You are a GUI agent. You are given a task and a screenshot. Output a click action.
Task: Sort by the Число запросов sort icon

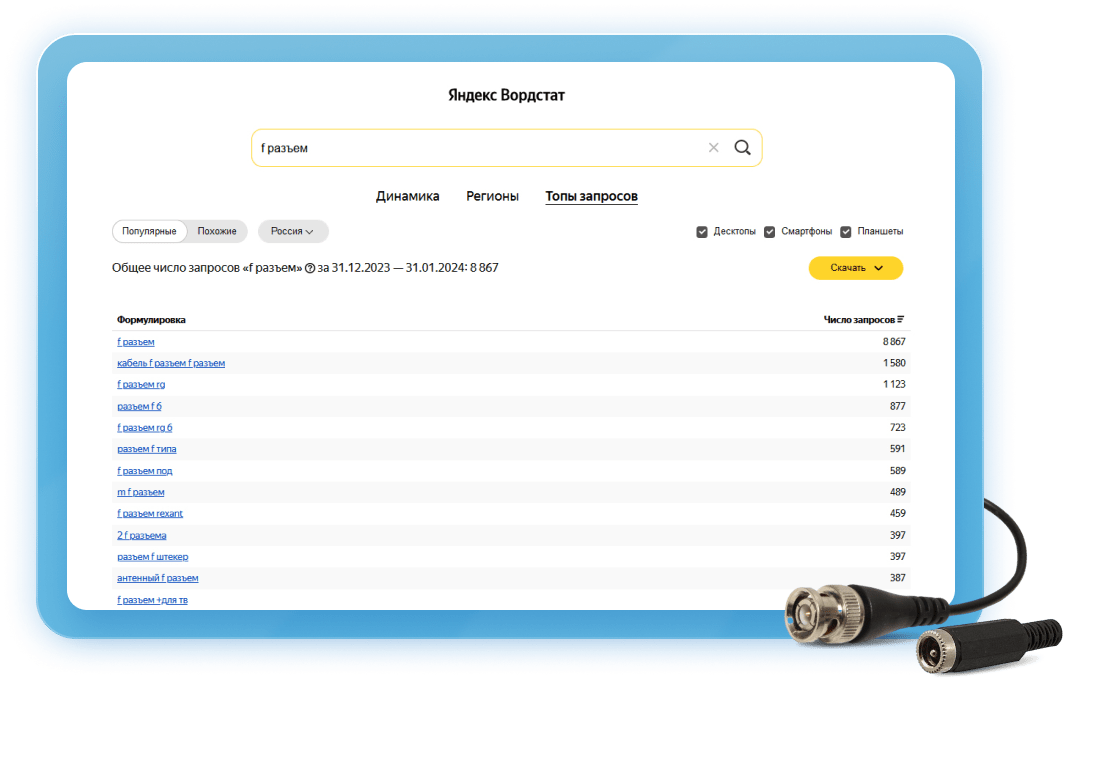tap(900, 319)
